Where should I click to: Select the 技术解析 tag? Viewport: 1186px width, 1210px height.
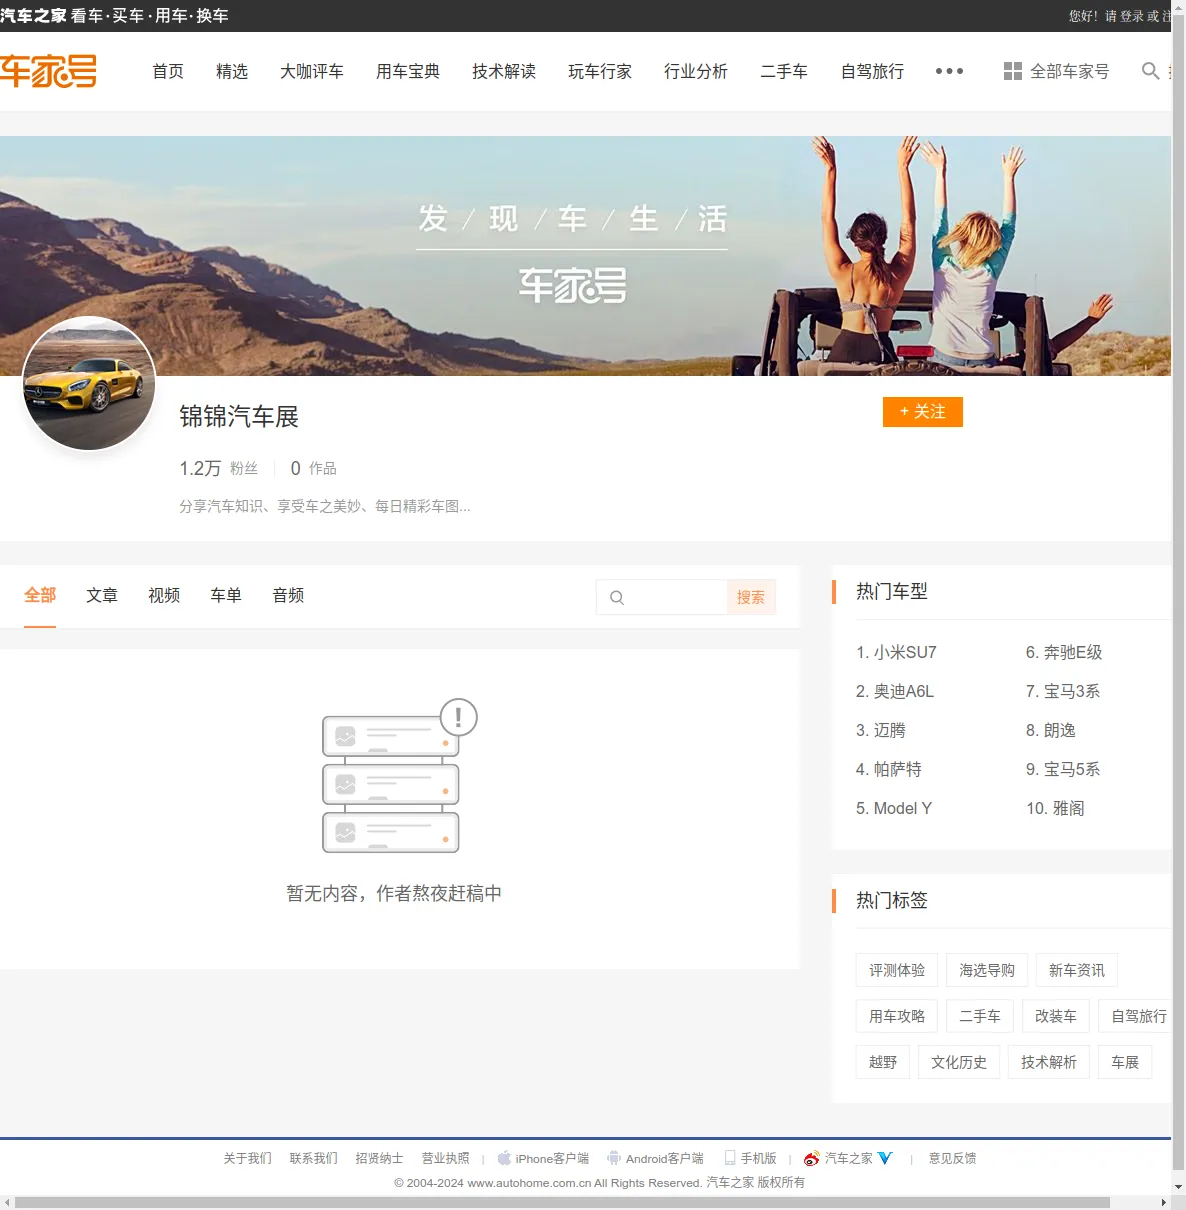[1049, 1062]
